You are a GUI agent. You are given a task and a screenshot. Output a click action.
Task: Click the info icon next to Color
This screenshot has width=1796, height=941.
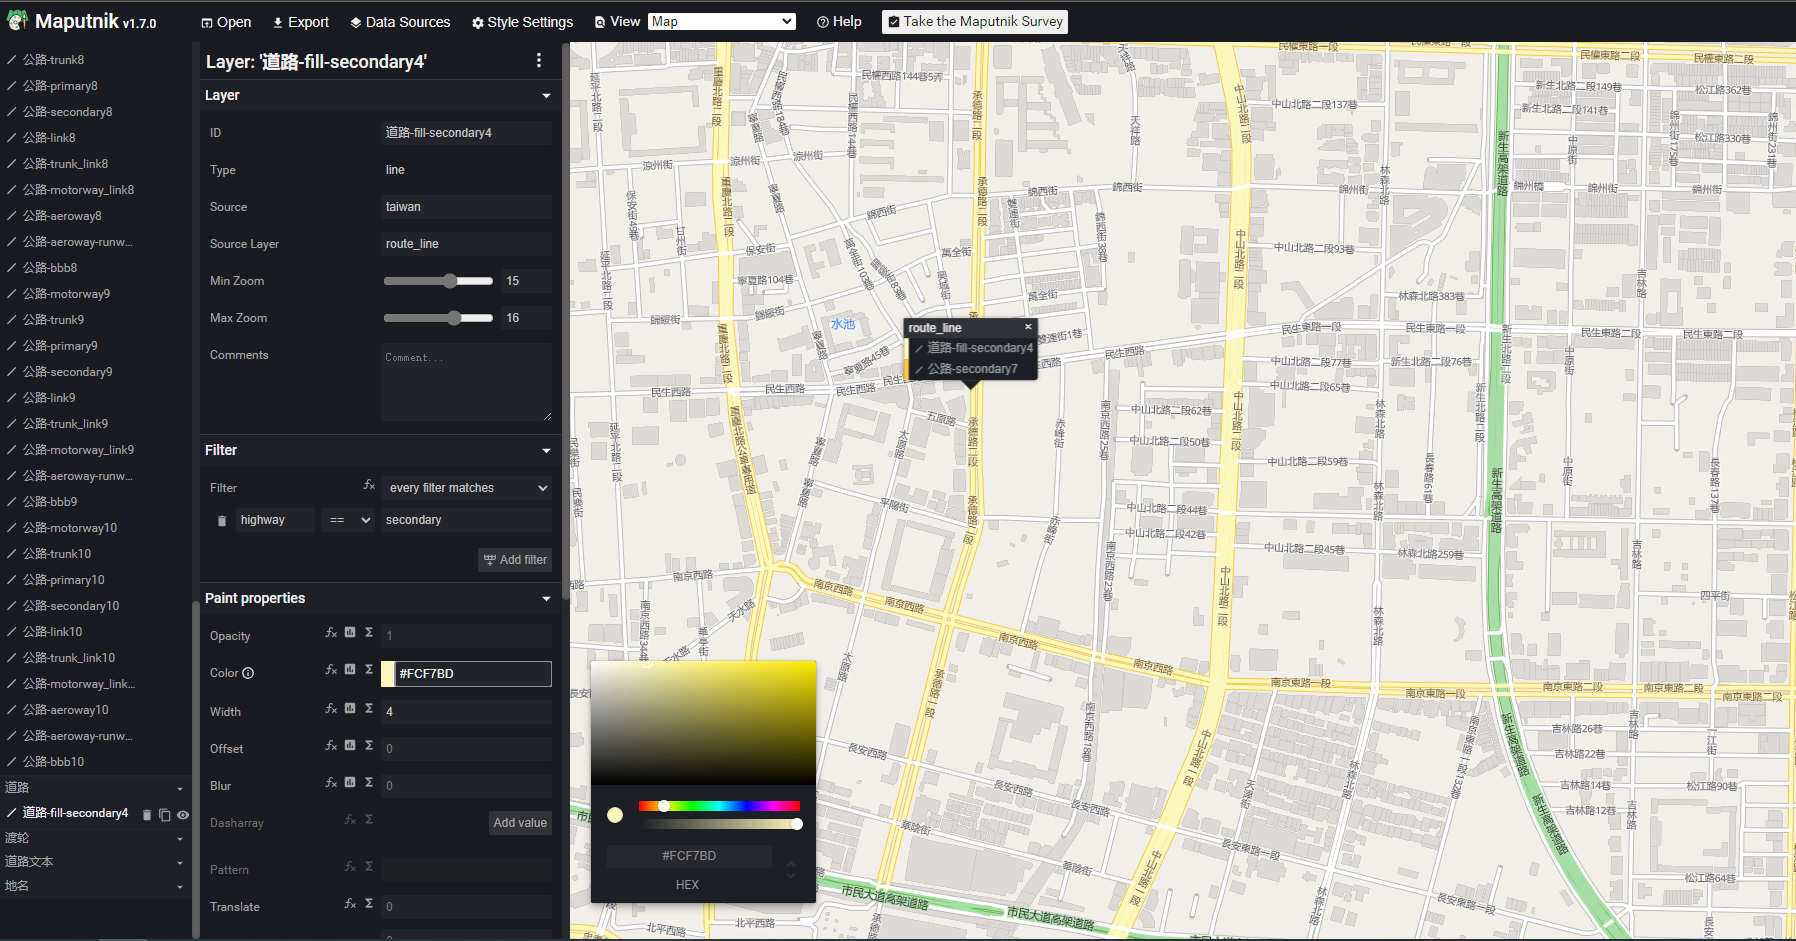247,672
